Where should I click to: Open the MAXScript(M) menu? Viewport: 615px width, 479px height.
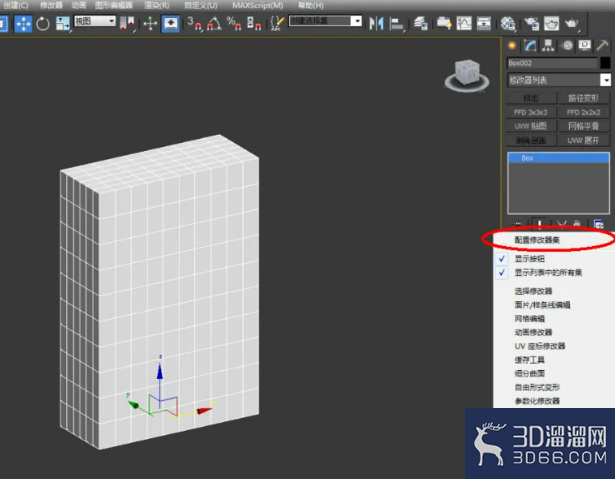pos(257,5)
